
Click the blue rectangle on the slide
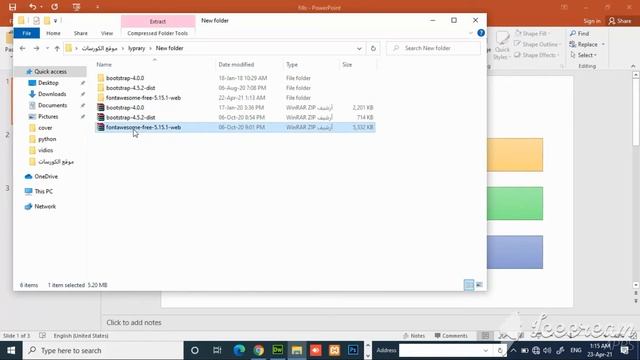(x=515, y=252)
